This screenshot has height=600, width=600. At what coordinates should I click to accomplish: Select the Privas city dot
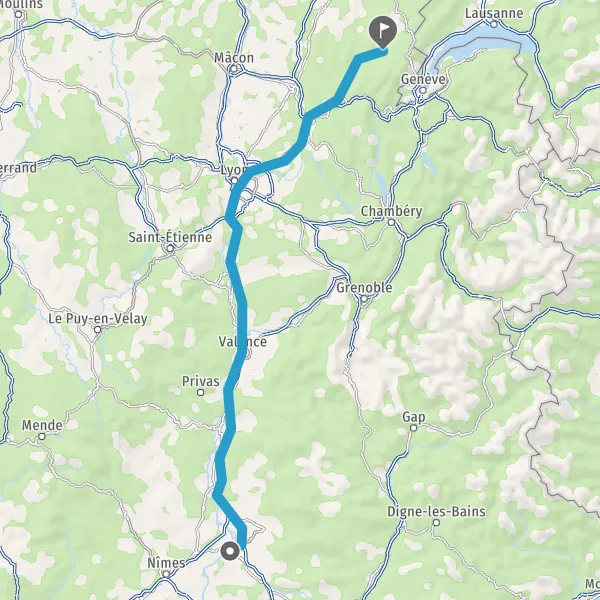pos(200,392)
